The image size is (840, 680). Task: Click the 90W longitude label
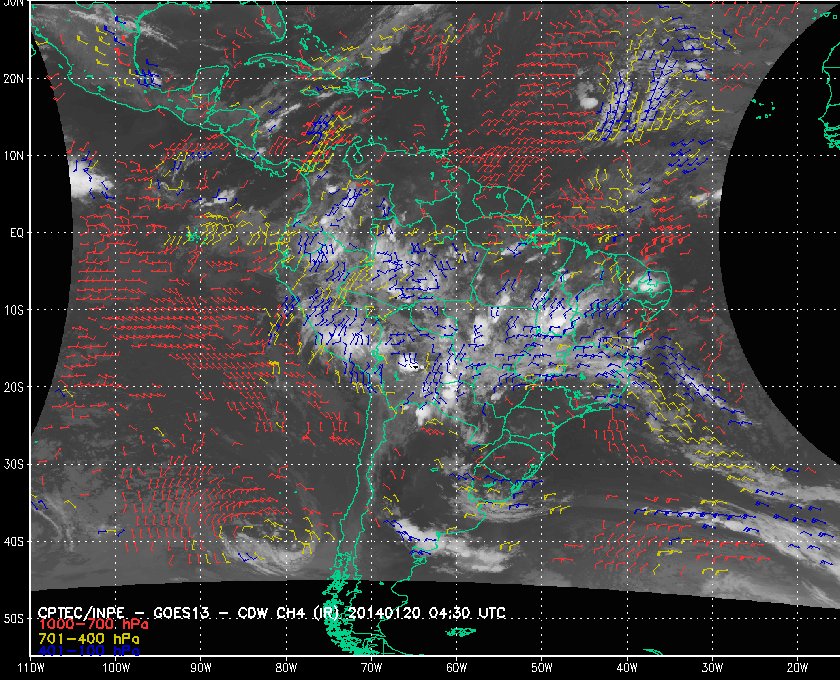tap(201, 668)
